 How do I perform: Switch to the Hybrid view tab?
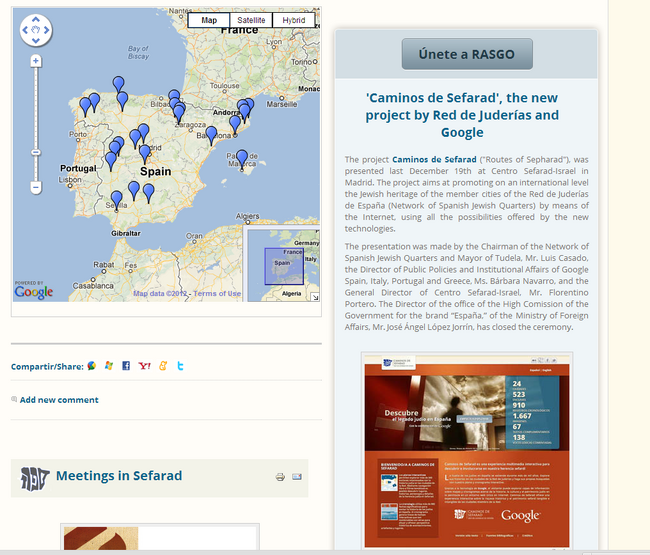pyautogui.click(x=293, y=20)
